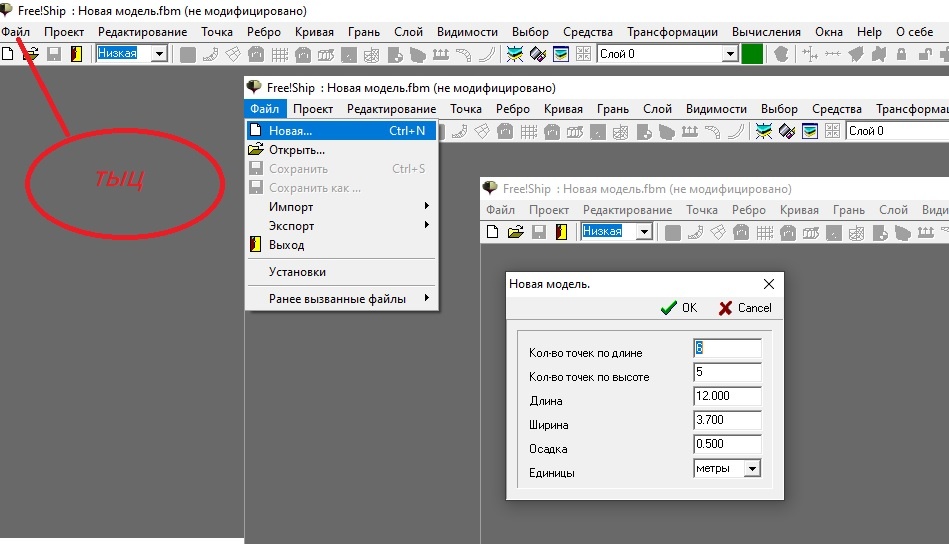This screenshot has height=544, width=949.
Task: Open Средства menu in middle window
Action: click(x=836, y=109)
